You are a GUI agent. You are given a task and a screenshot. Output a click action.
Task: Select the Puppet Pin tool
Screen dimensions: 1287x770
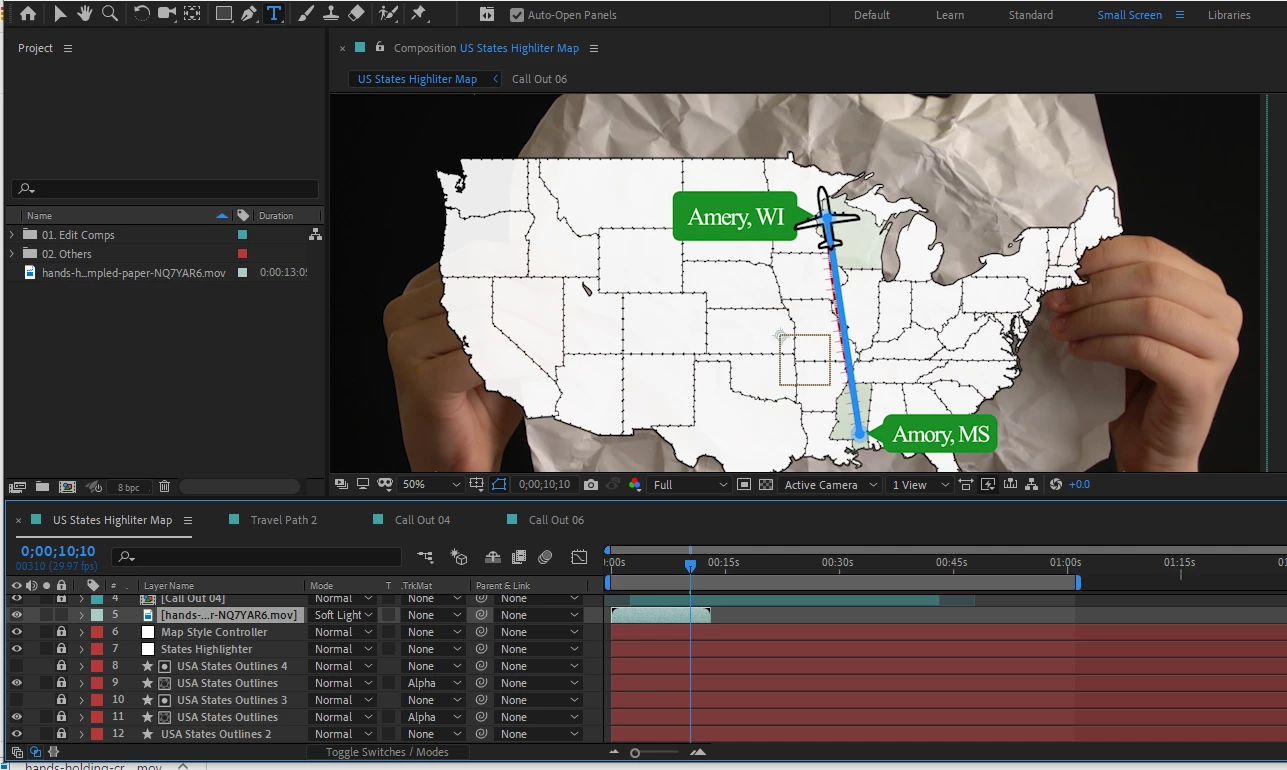click(419, 14)
